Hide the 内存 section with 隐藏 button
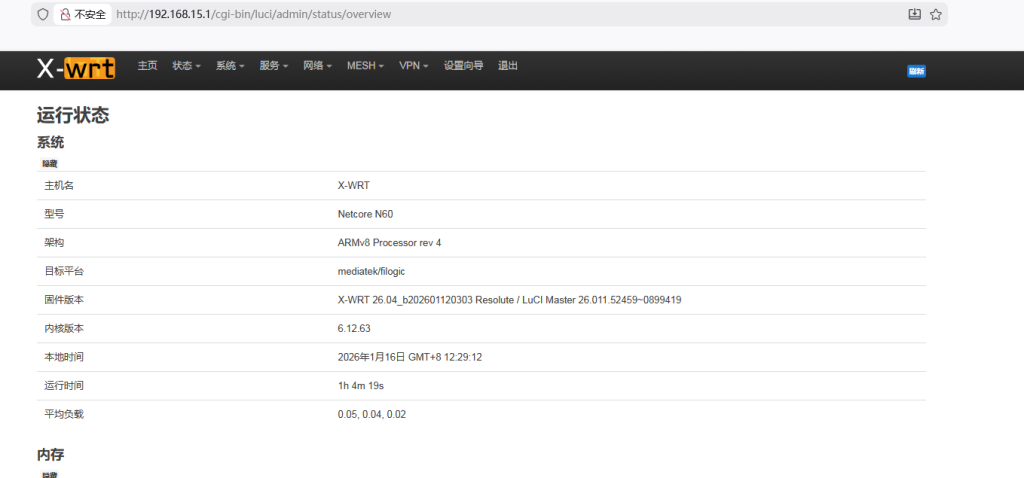 (50, 475)
